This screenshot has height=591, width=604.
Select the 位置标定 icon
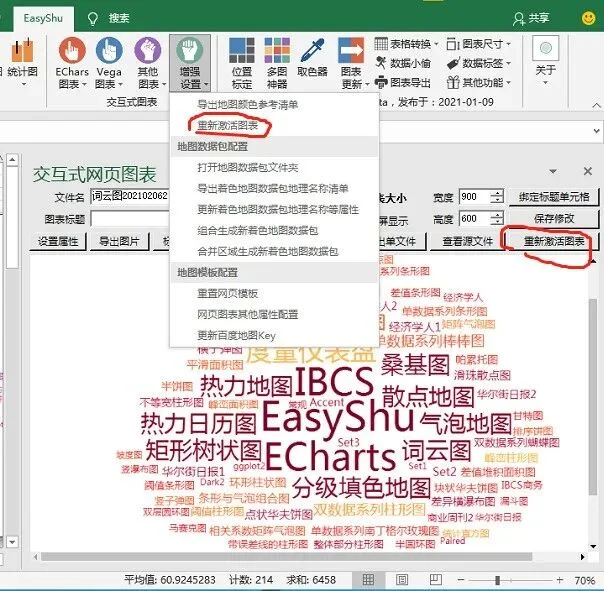point(242,63)
